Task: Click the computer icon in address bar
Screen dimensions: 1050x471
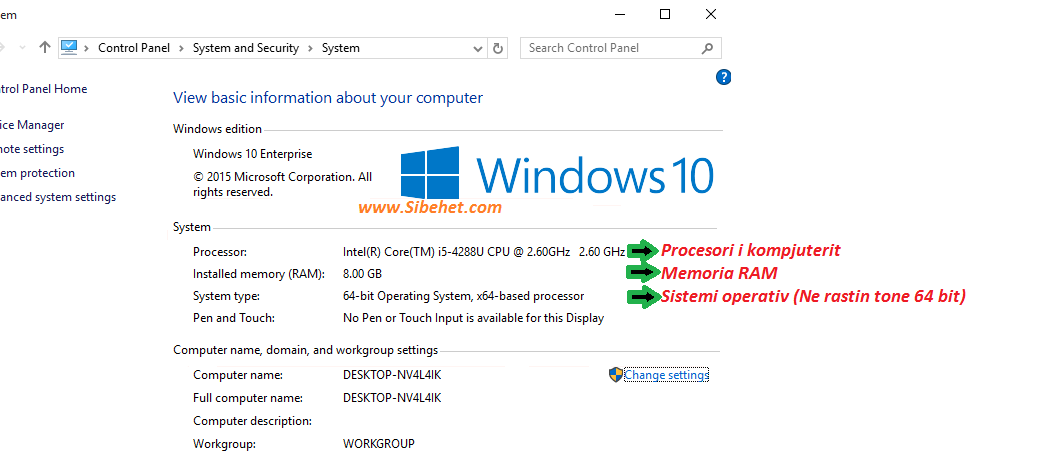Action: (x=69, y=48)
